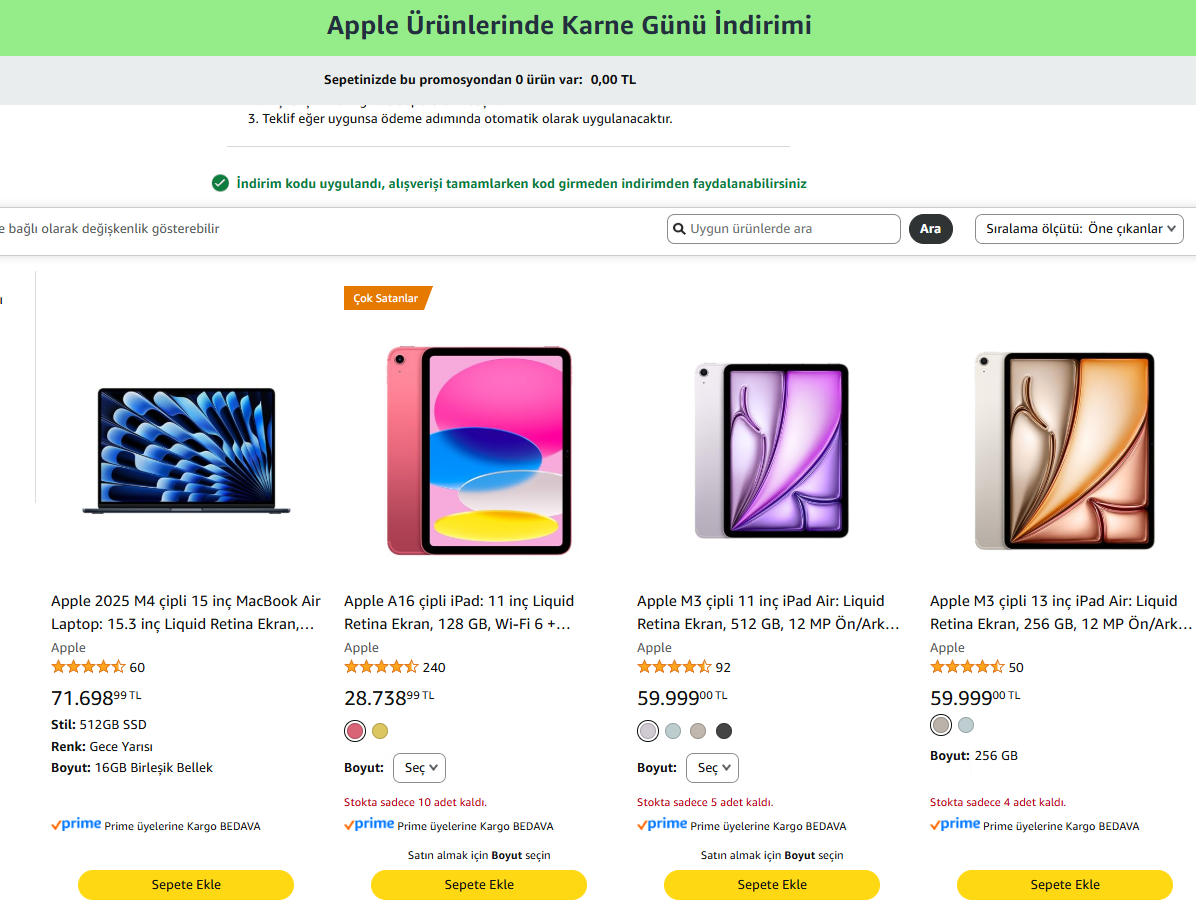The height and width of the screenshot is (908, 1196).
Task: Open the Boyut dropdown for the A16 iPad
Action: [x=419, y=768]
